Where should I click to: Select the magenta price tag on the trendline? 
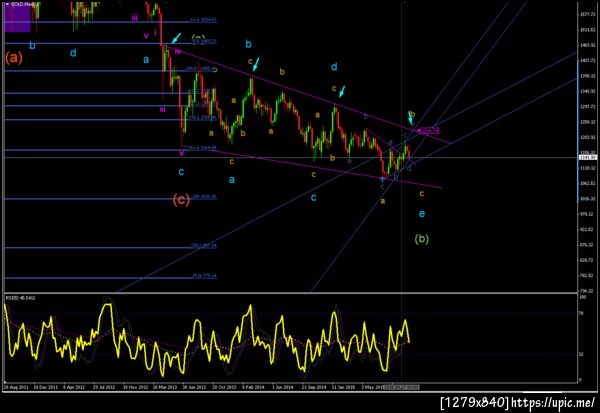coord(428,131)
